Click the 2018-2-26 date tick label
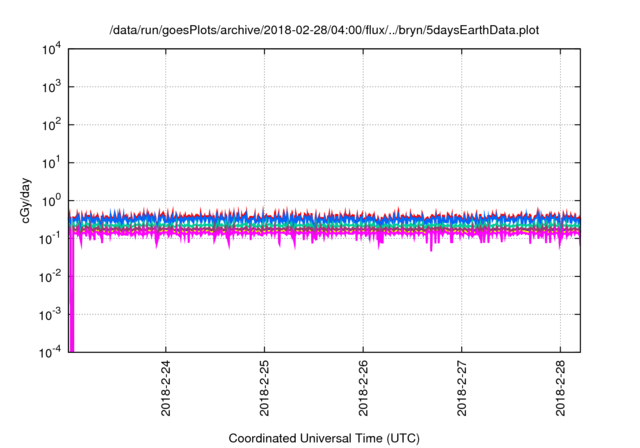 click(363, 388)
